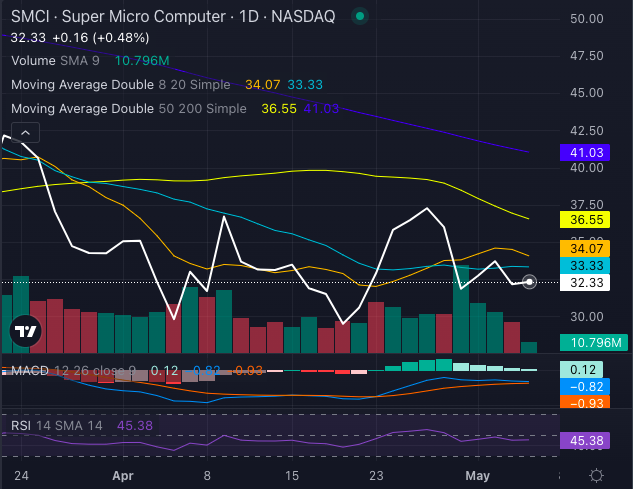The height and width of the screenshot is (489, 633).
Task: Click the 45.38 RSI value in legend
Action: [x=135, y=426]
